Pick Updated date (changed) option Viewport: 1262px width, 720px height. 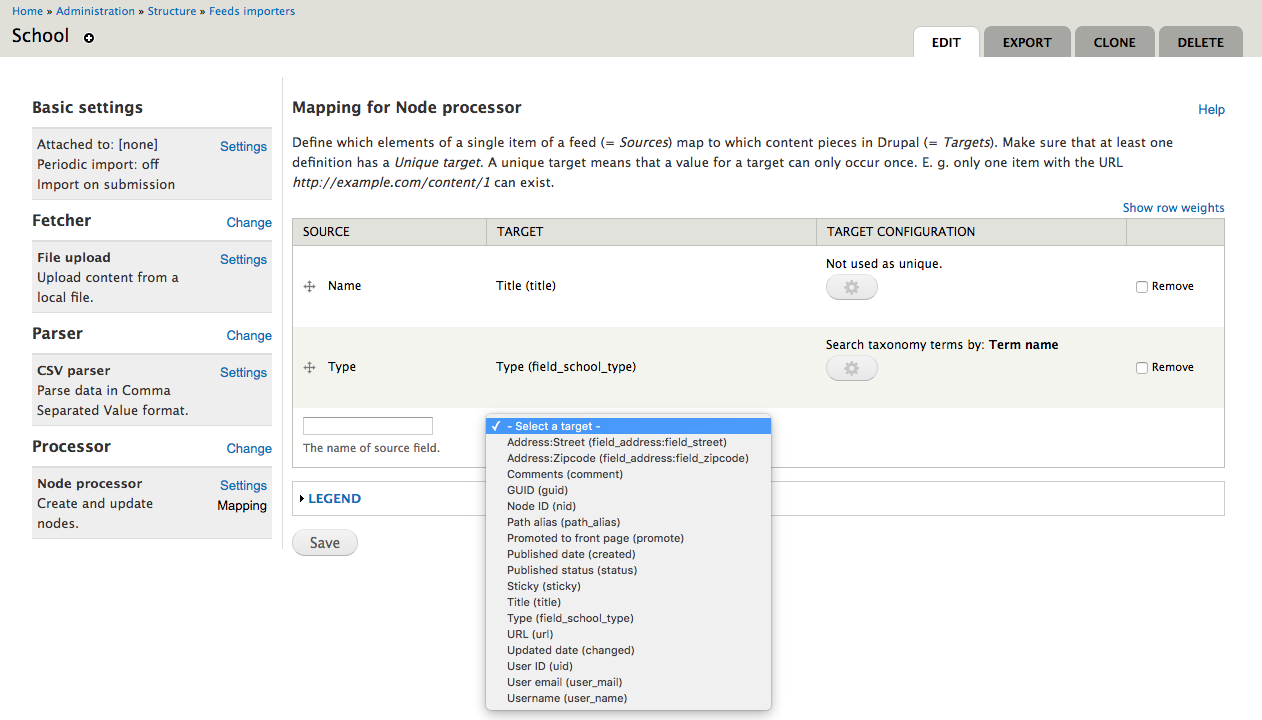tap(628, 650)
